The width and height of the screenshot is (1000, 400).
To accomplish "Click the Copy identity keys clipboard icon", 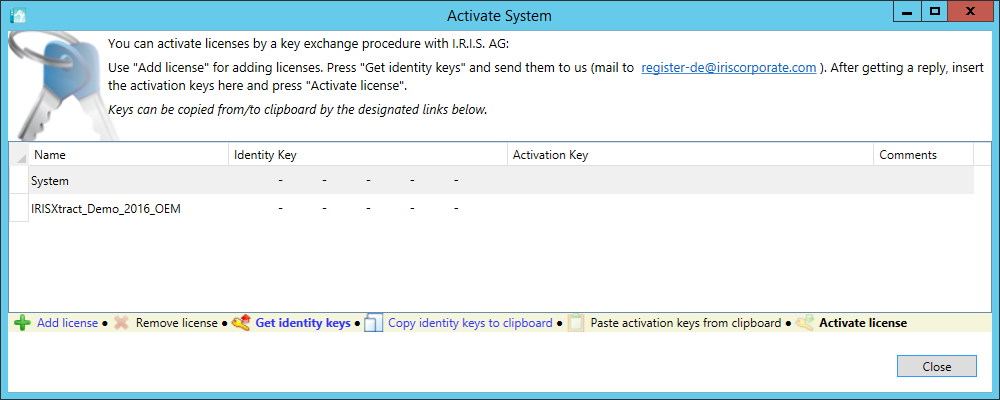I will pyautogui.click(x=373, y=323).
